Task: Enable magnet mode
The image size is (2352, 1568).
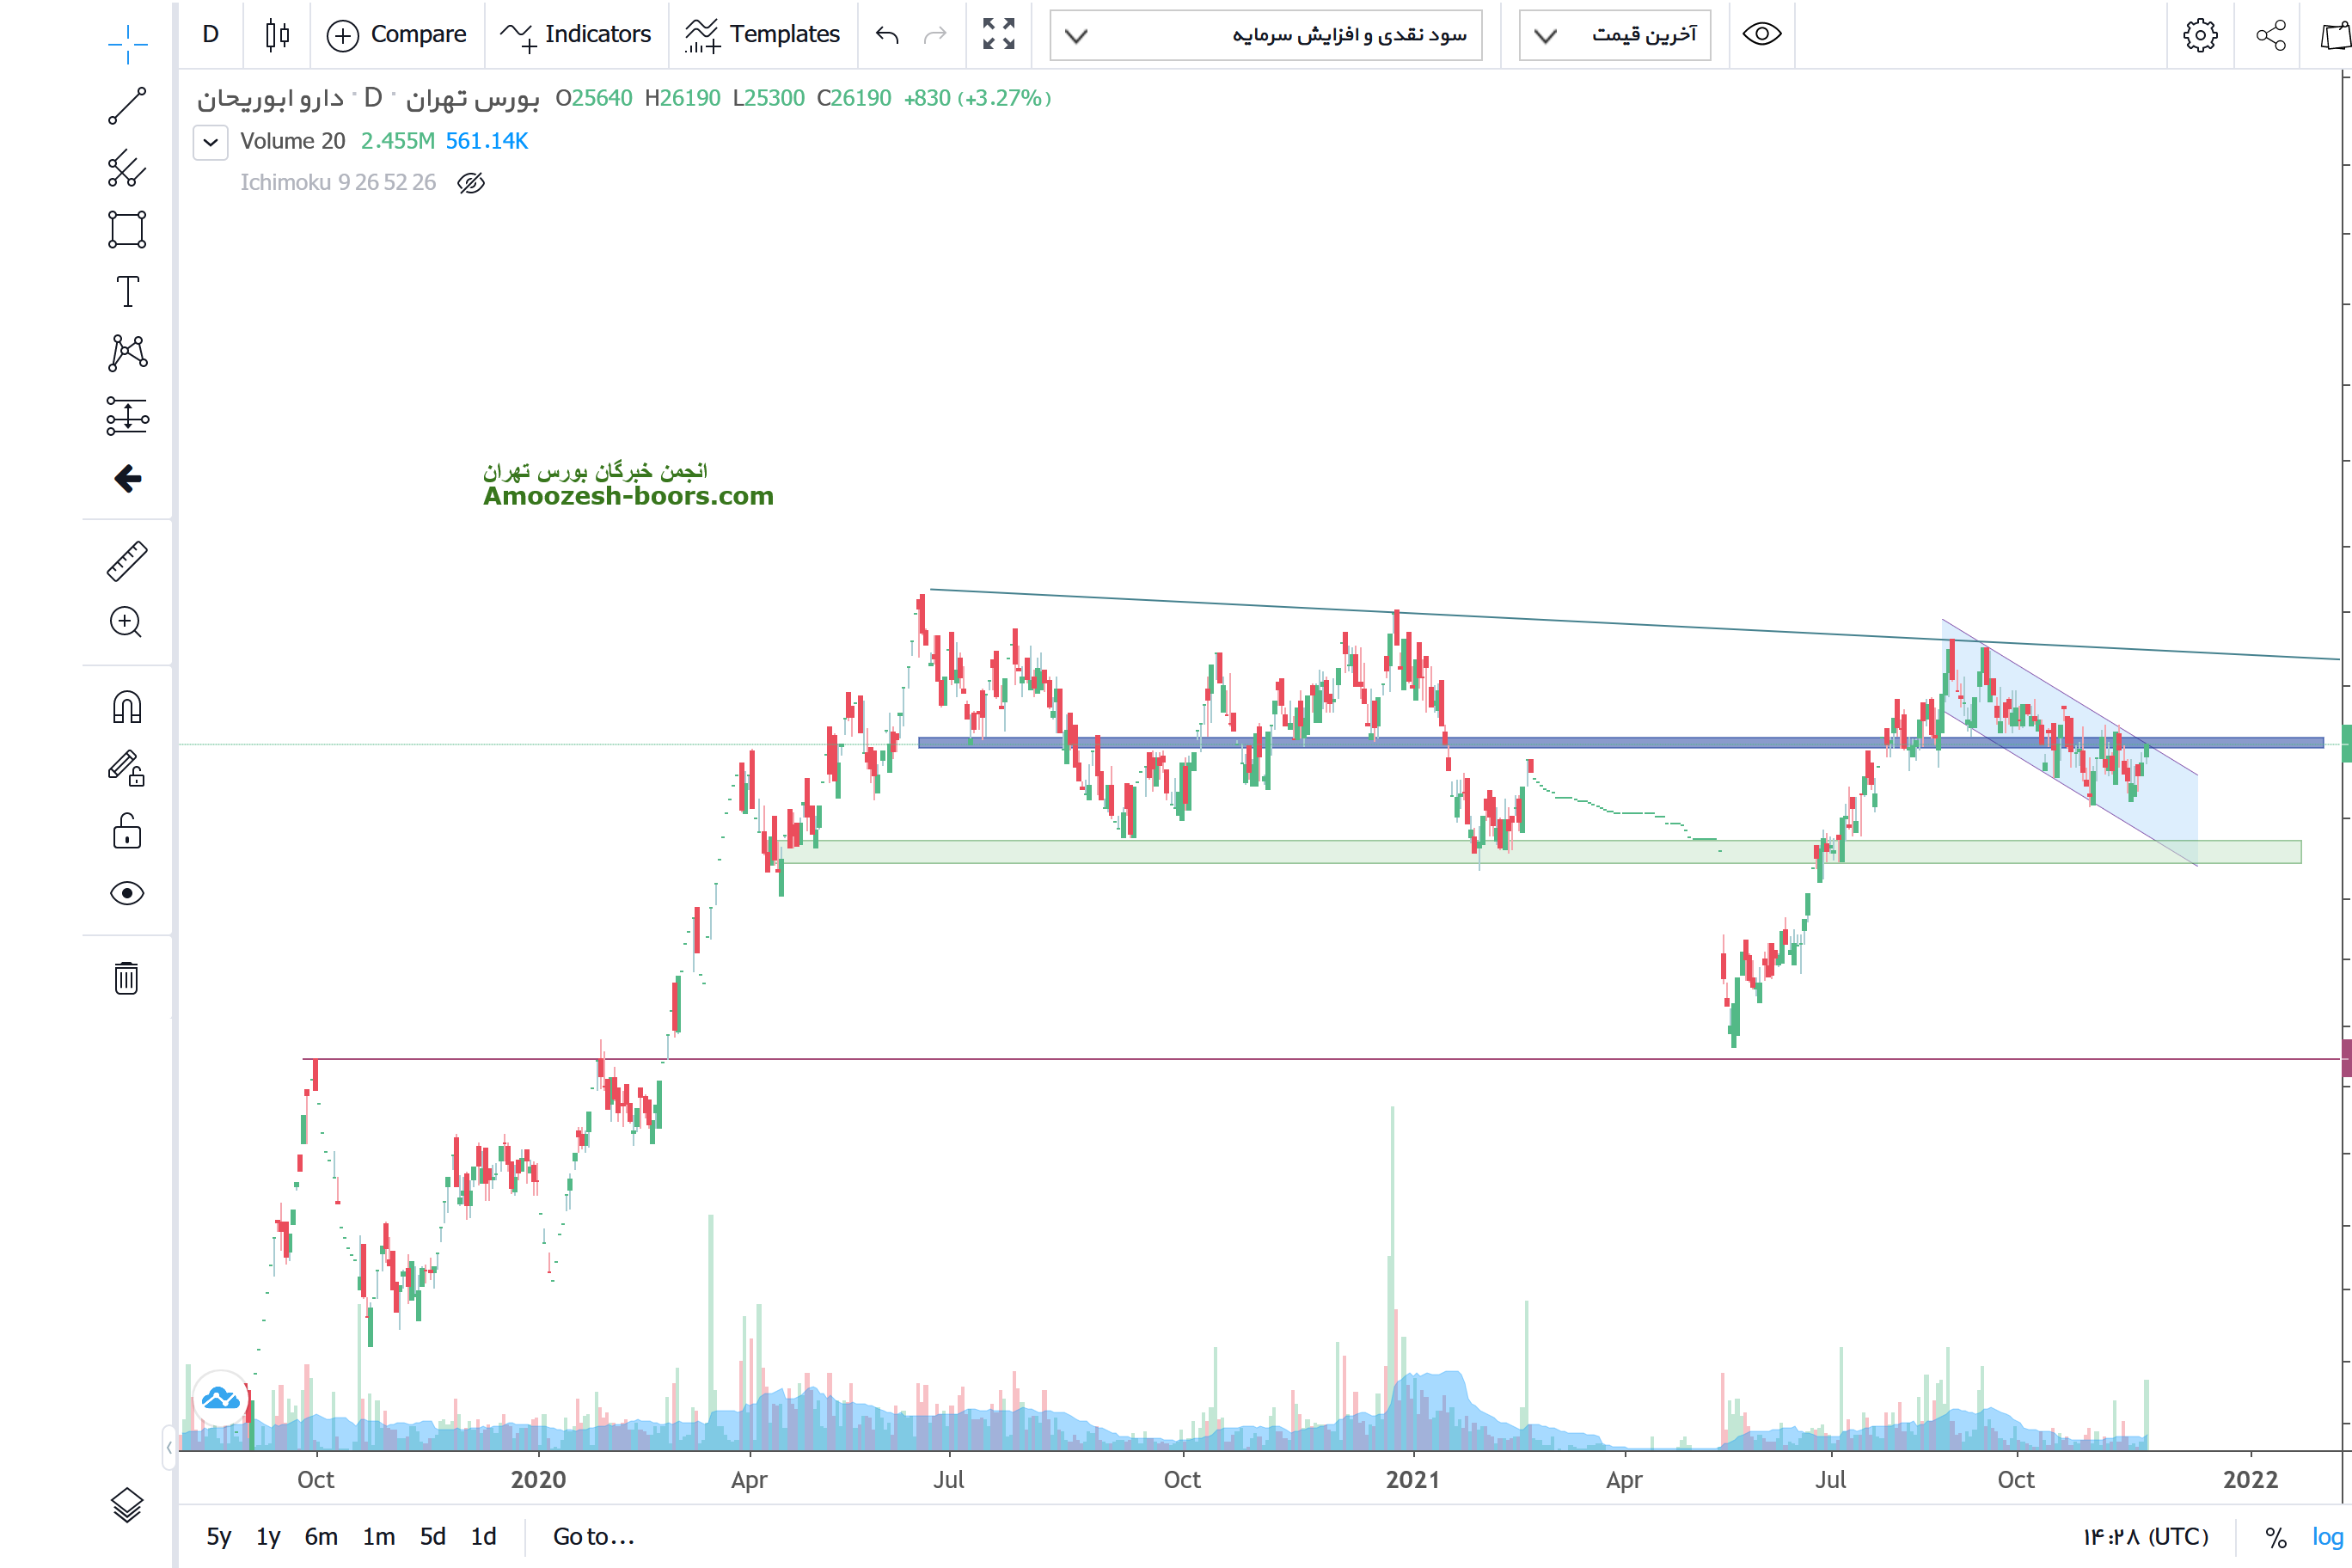Action: click(x=127, y=708)
